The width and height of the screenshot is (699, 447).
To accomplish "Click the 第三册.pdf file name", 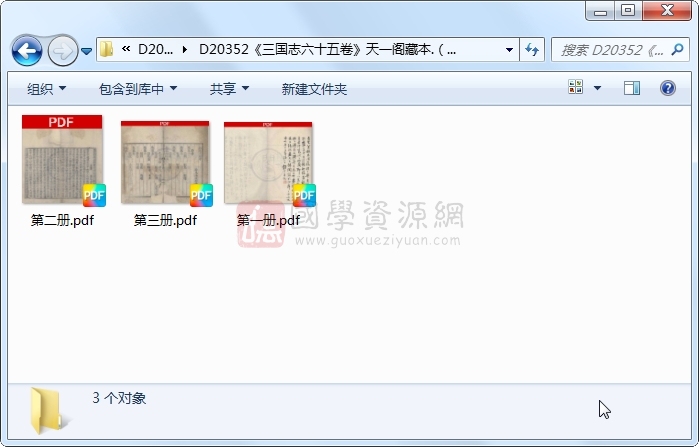I will (165, 220).
